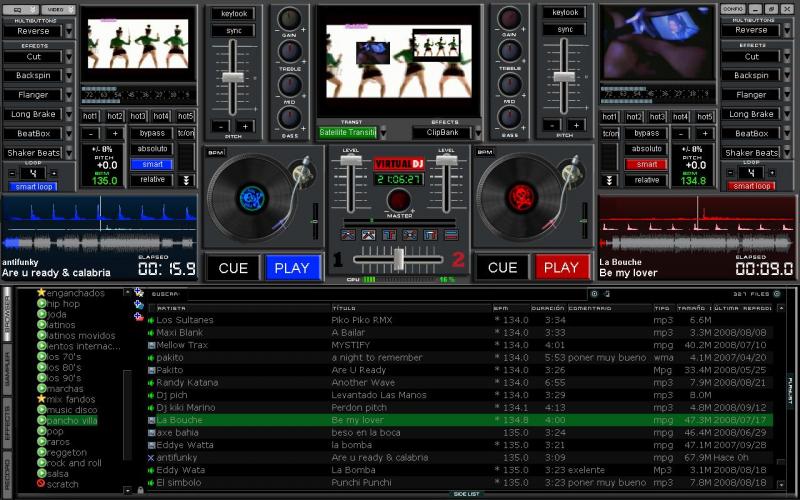
Task: Trigger hot1 cue on deck 1
Action: coord(90,116)
